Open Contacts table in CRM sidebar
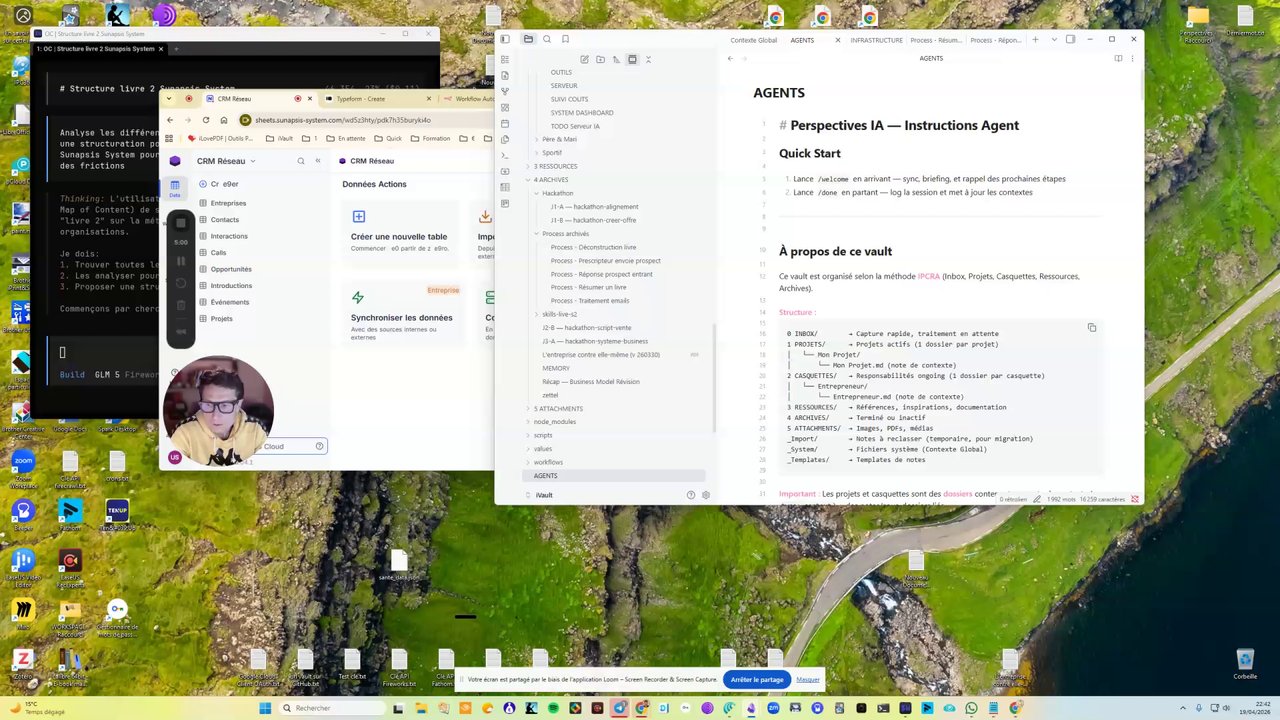Viewport: 1280px width, 720px height. (225, 219)
